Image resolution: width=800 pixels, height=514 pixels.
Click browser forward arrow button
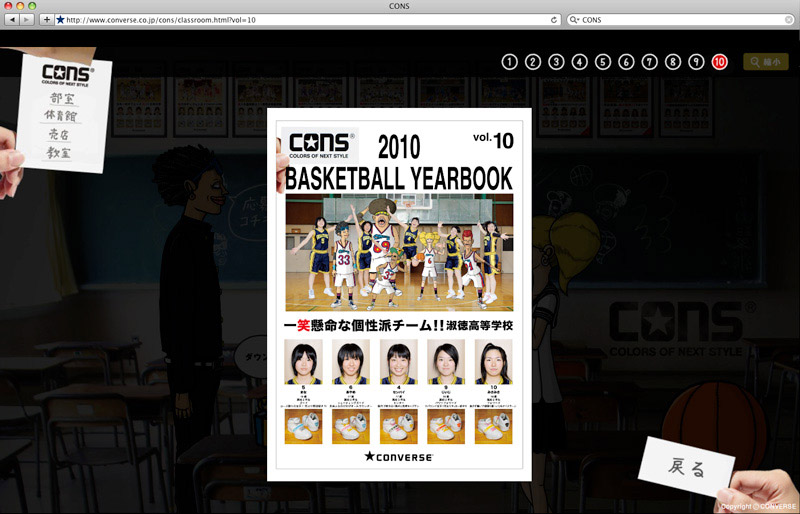pos(27,20)
